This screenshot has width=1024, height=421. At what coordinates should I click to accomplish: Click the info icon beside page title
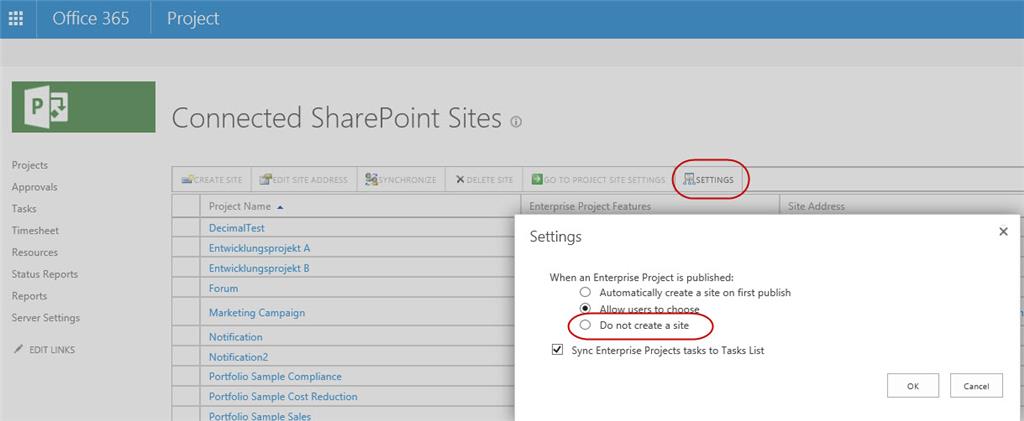pyautogui.click(x=516, y=121)
